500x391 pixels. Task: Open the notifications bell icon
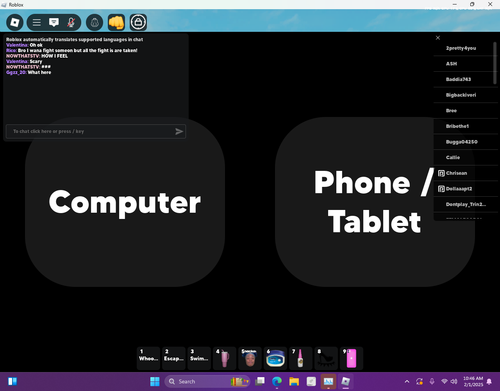coord(489,381)
